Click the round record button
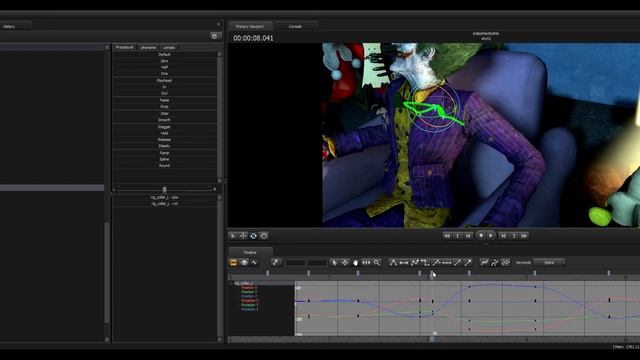The width and height of the screenshot is (640, 360). click(481, 236)
